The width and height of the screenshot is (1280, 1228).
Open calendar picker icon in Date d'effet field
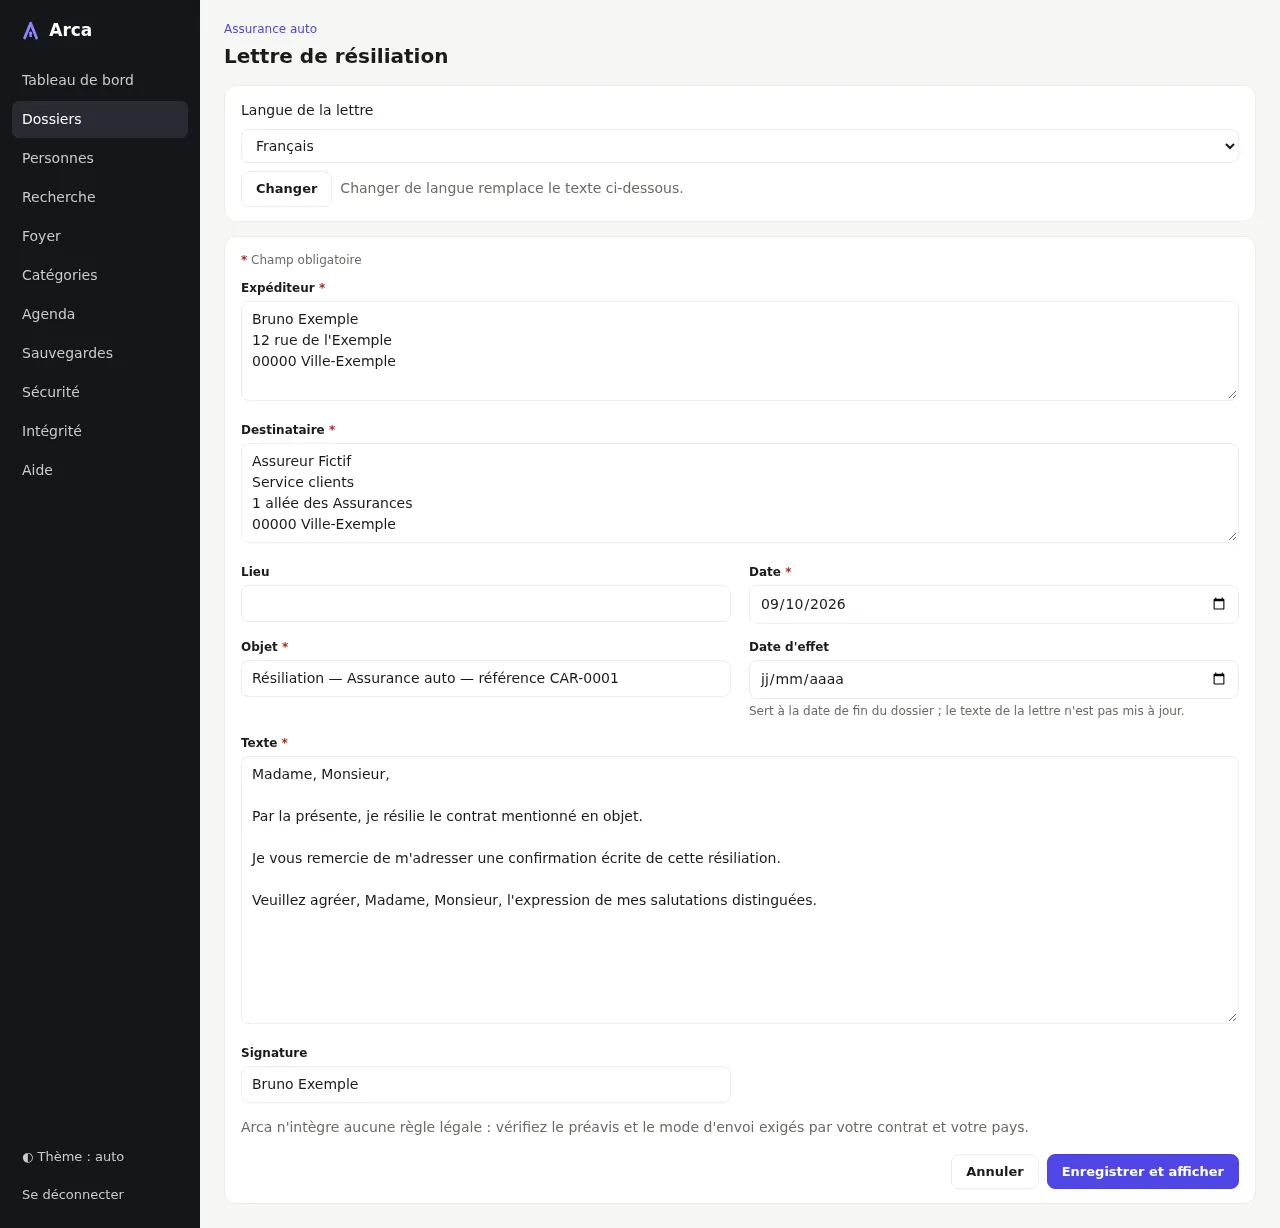[x=1219, y=679]
